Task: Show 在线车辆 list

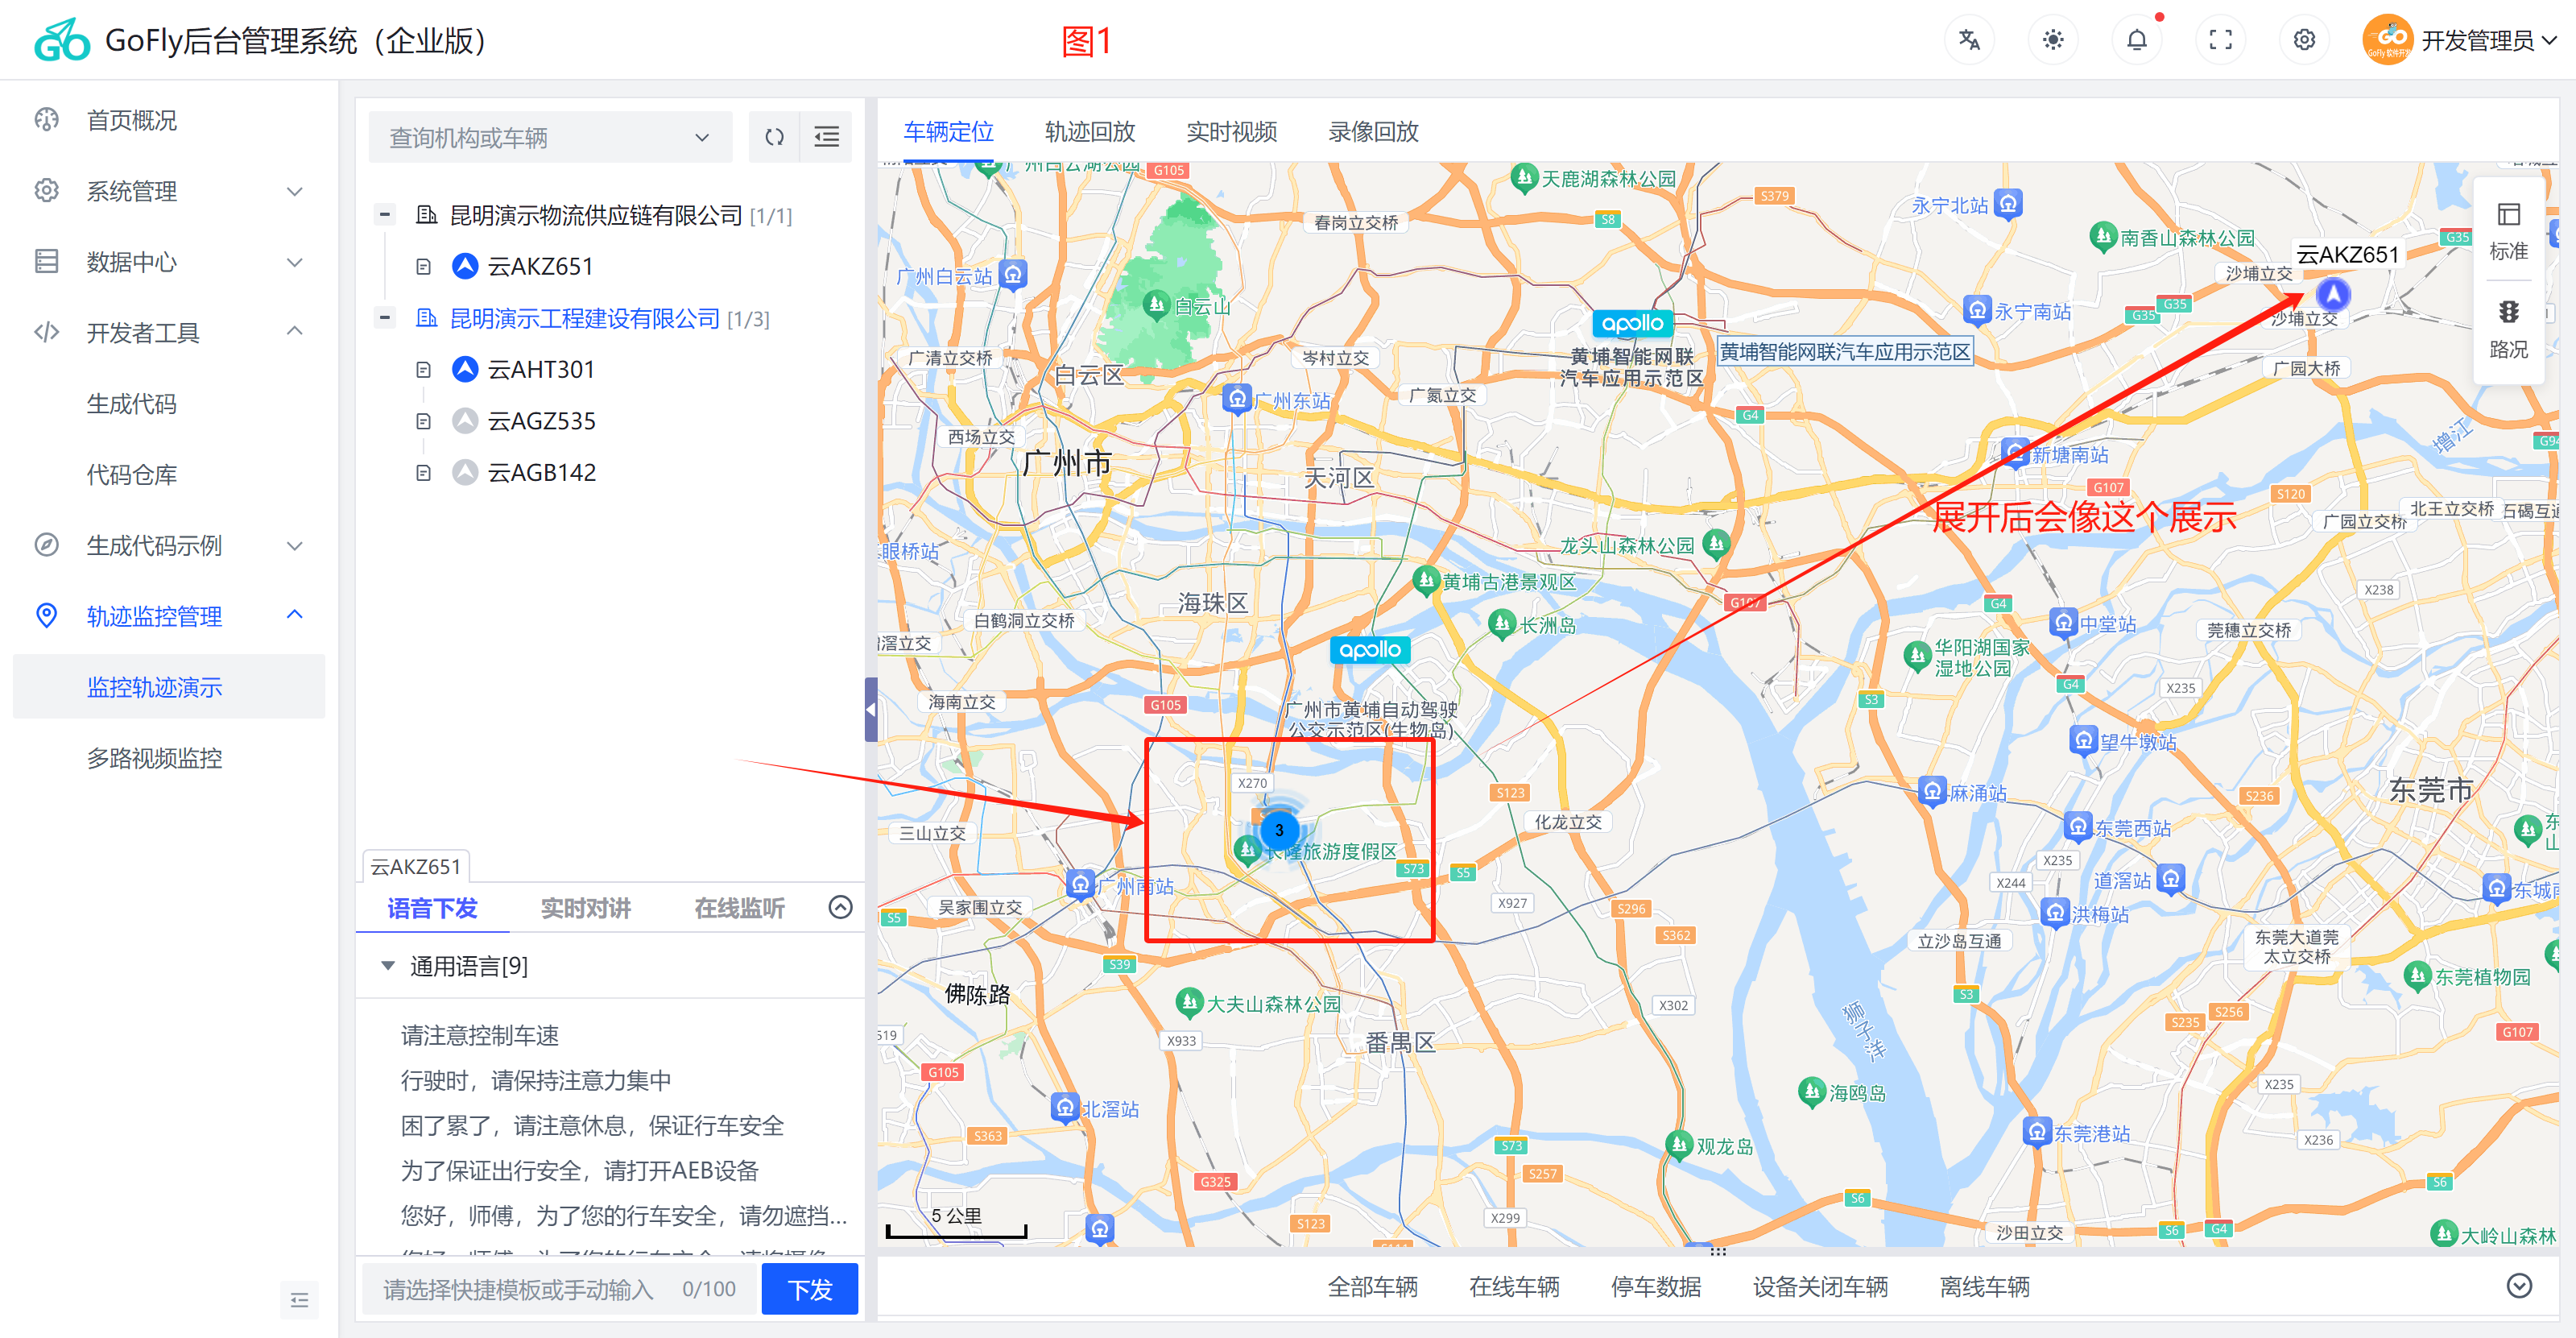Action: point(1514,1287)
